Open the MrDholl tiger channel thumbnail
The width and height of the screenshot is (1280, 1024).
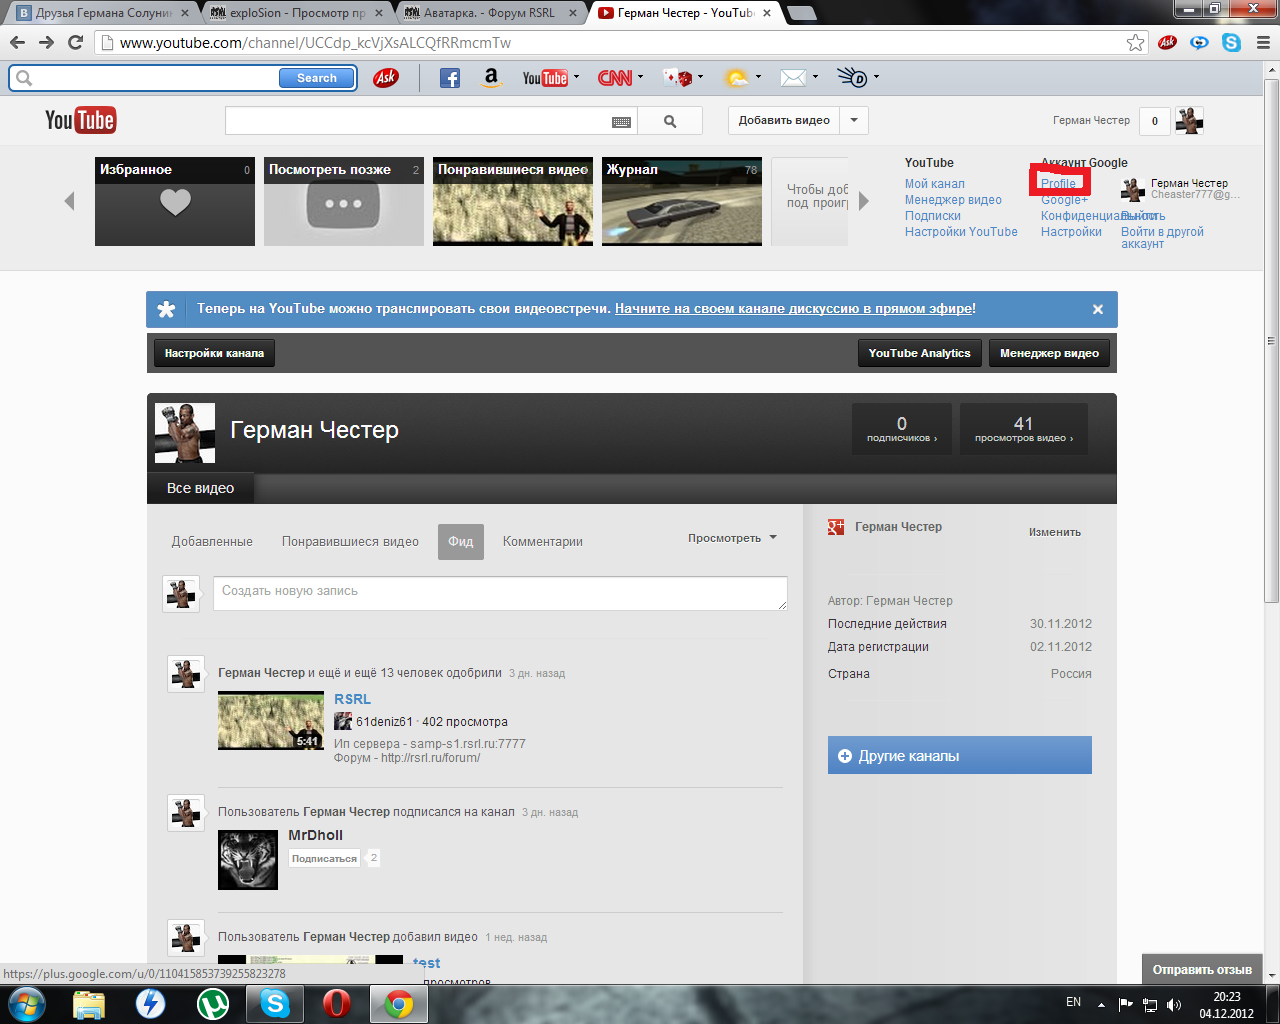point(248,860)
